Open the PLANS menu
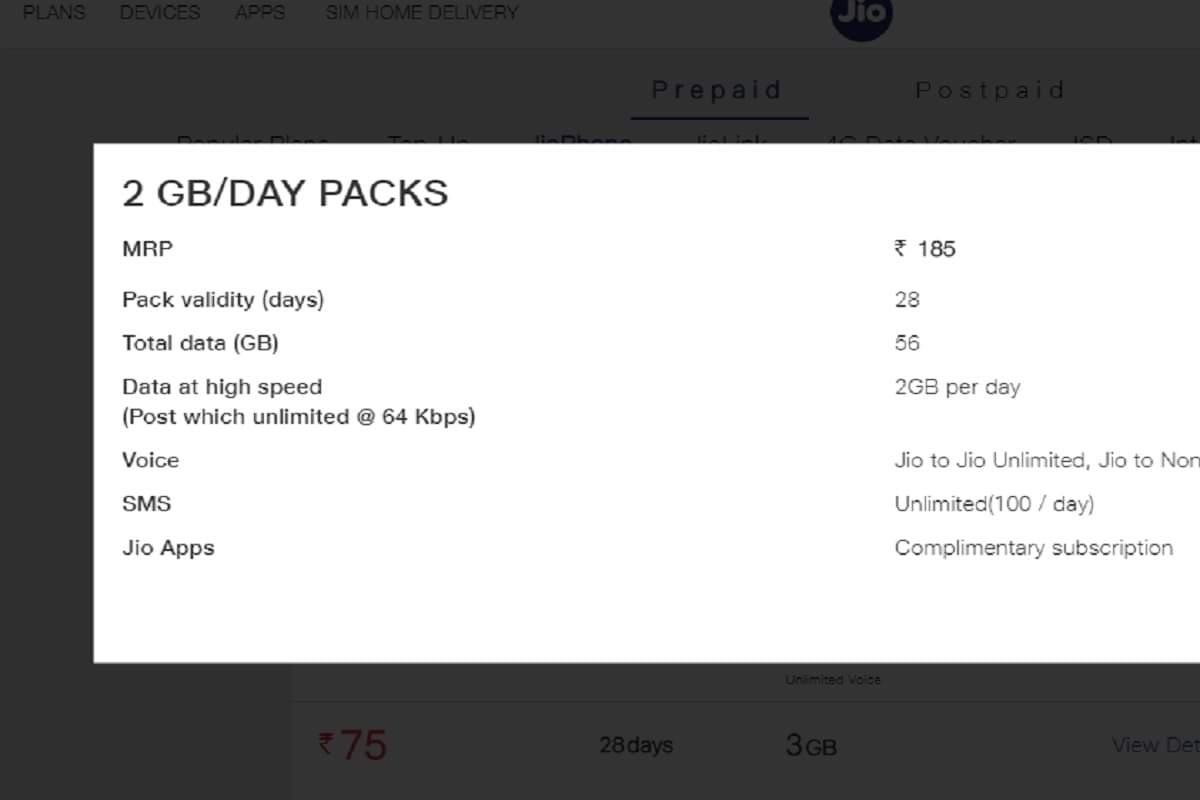1200x800 pixels. (x=53, y=13)
